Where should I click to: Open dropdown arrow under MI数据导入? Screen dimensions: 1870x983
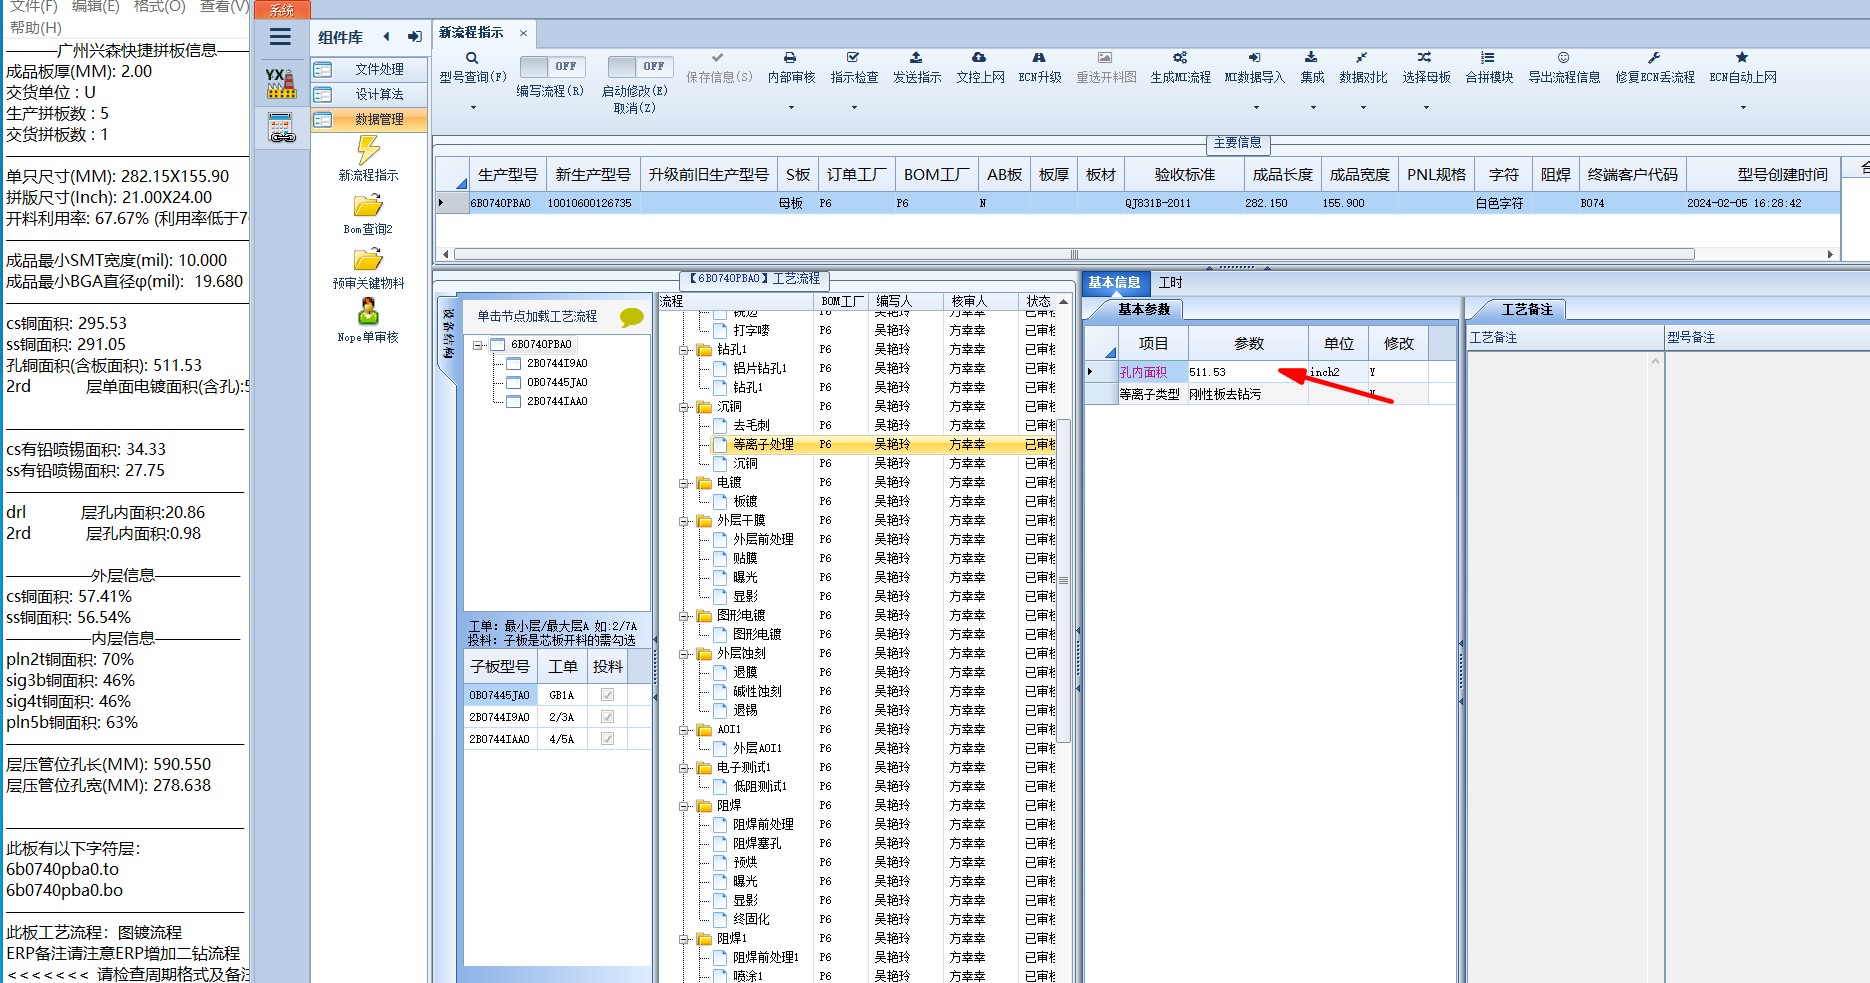point(1256,107)
